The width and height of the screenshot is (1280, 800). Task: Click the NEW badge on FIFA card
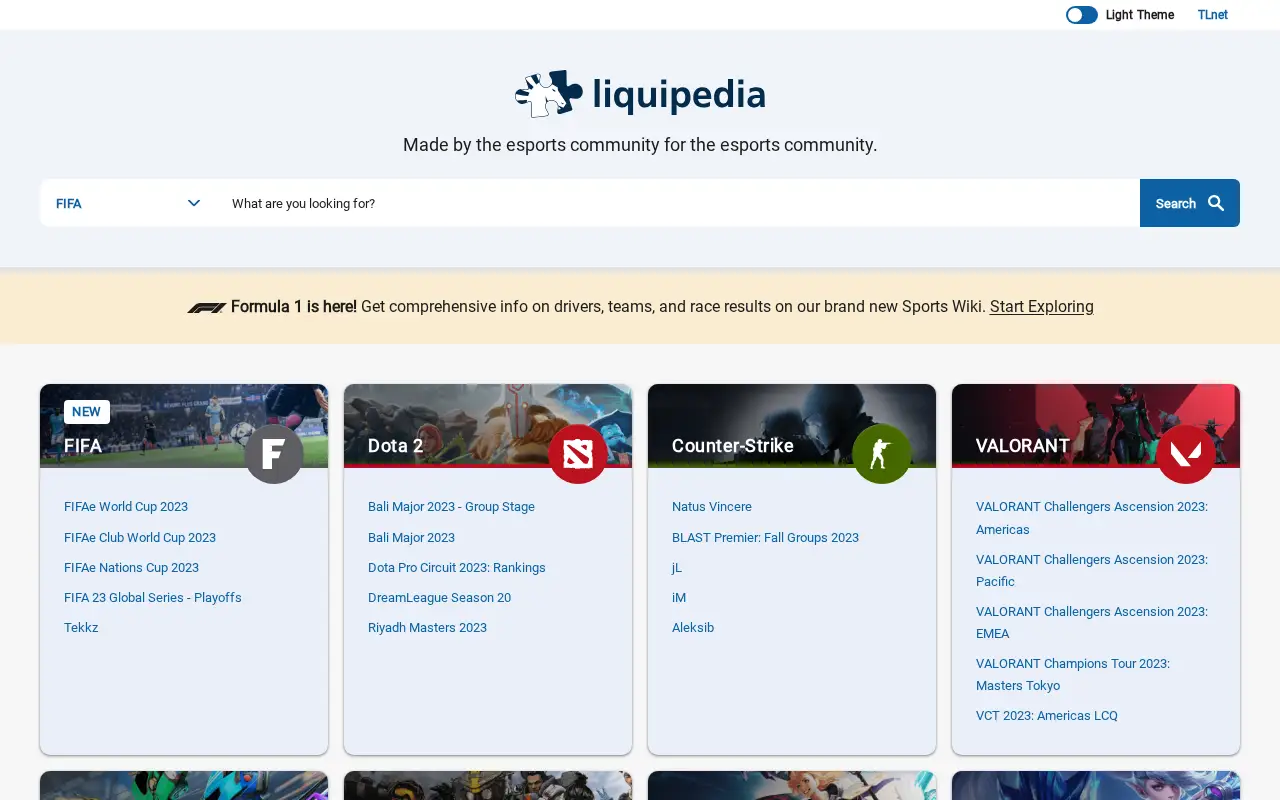[x=87, y=412]
